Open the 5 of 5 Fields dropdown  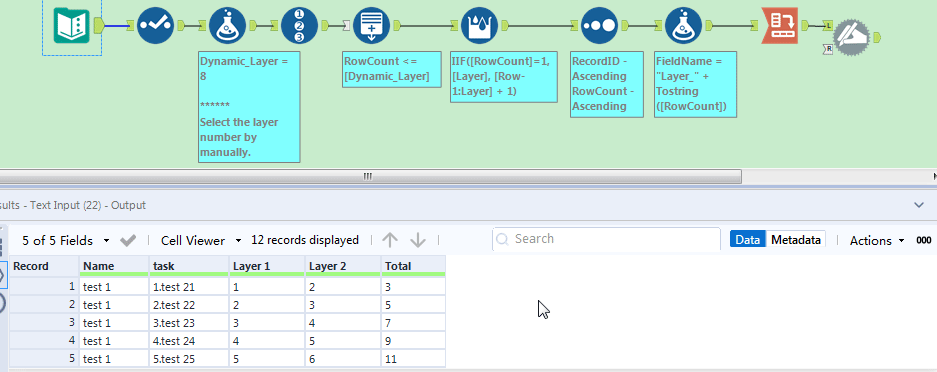(x=66, y=240)
